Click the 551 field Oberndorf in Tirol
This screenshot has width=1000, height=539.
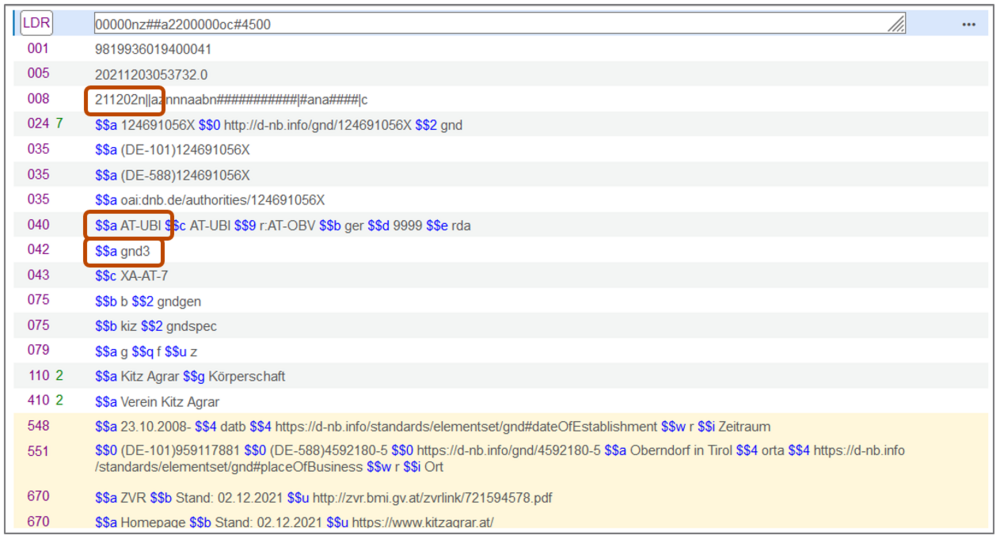(x=499, y=459)
